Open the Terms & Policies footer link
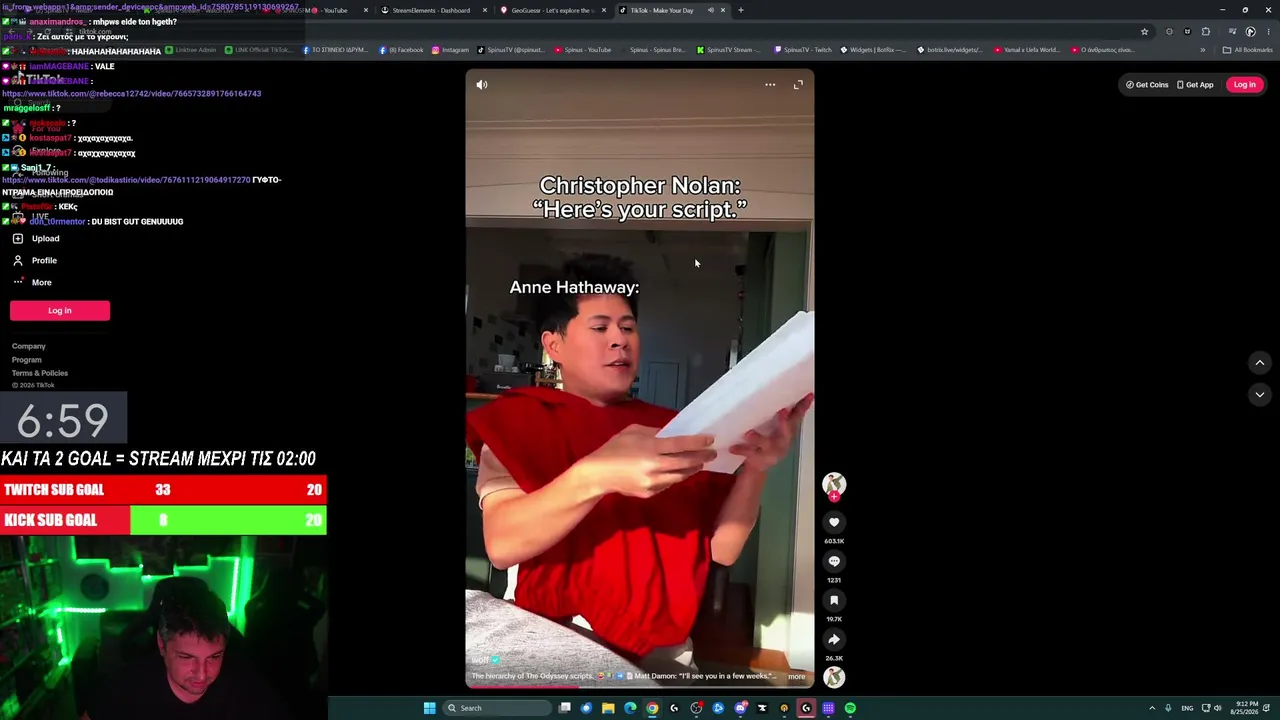 pos(40,373)
